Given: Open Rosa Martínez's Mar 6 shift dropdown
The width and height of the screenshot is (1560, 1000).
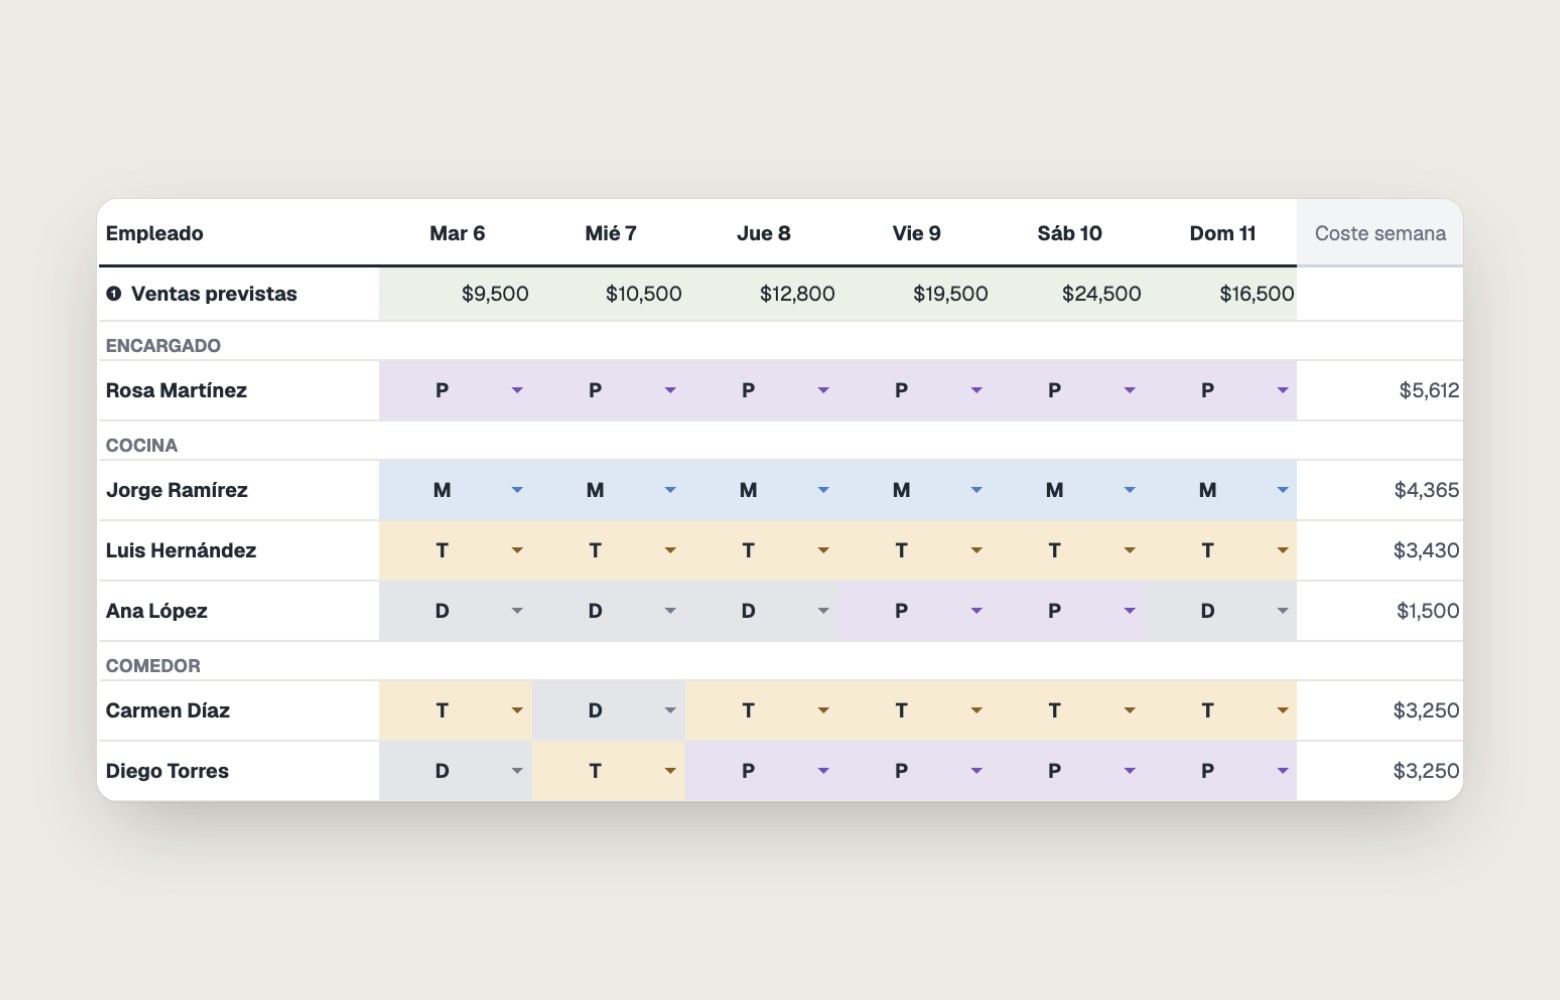Looking at the screenshot, I should [517, 390].
